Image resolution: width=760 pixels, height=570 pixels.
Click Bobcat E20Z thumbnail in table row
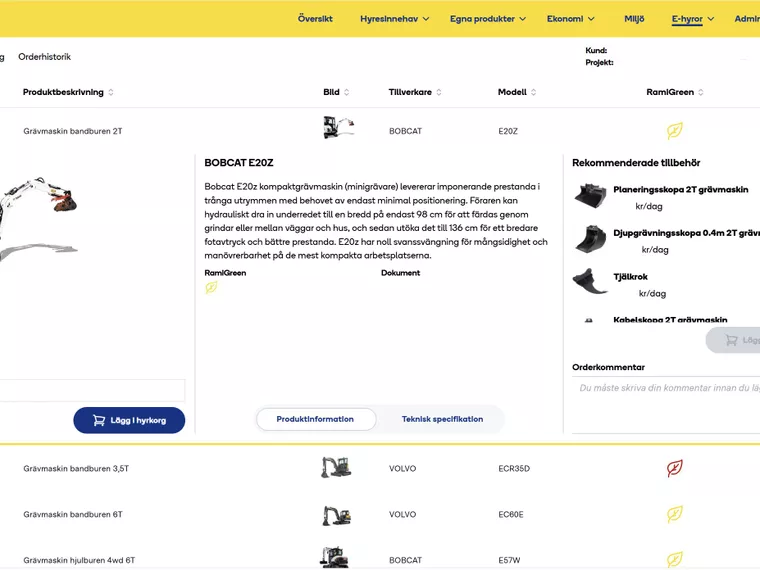pyautogui.click(x=338, y=127)
